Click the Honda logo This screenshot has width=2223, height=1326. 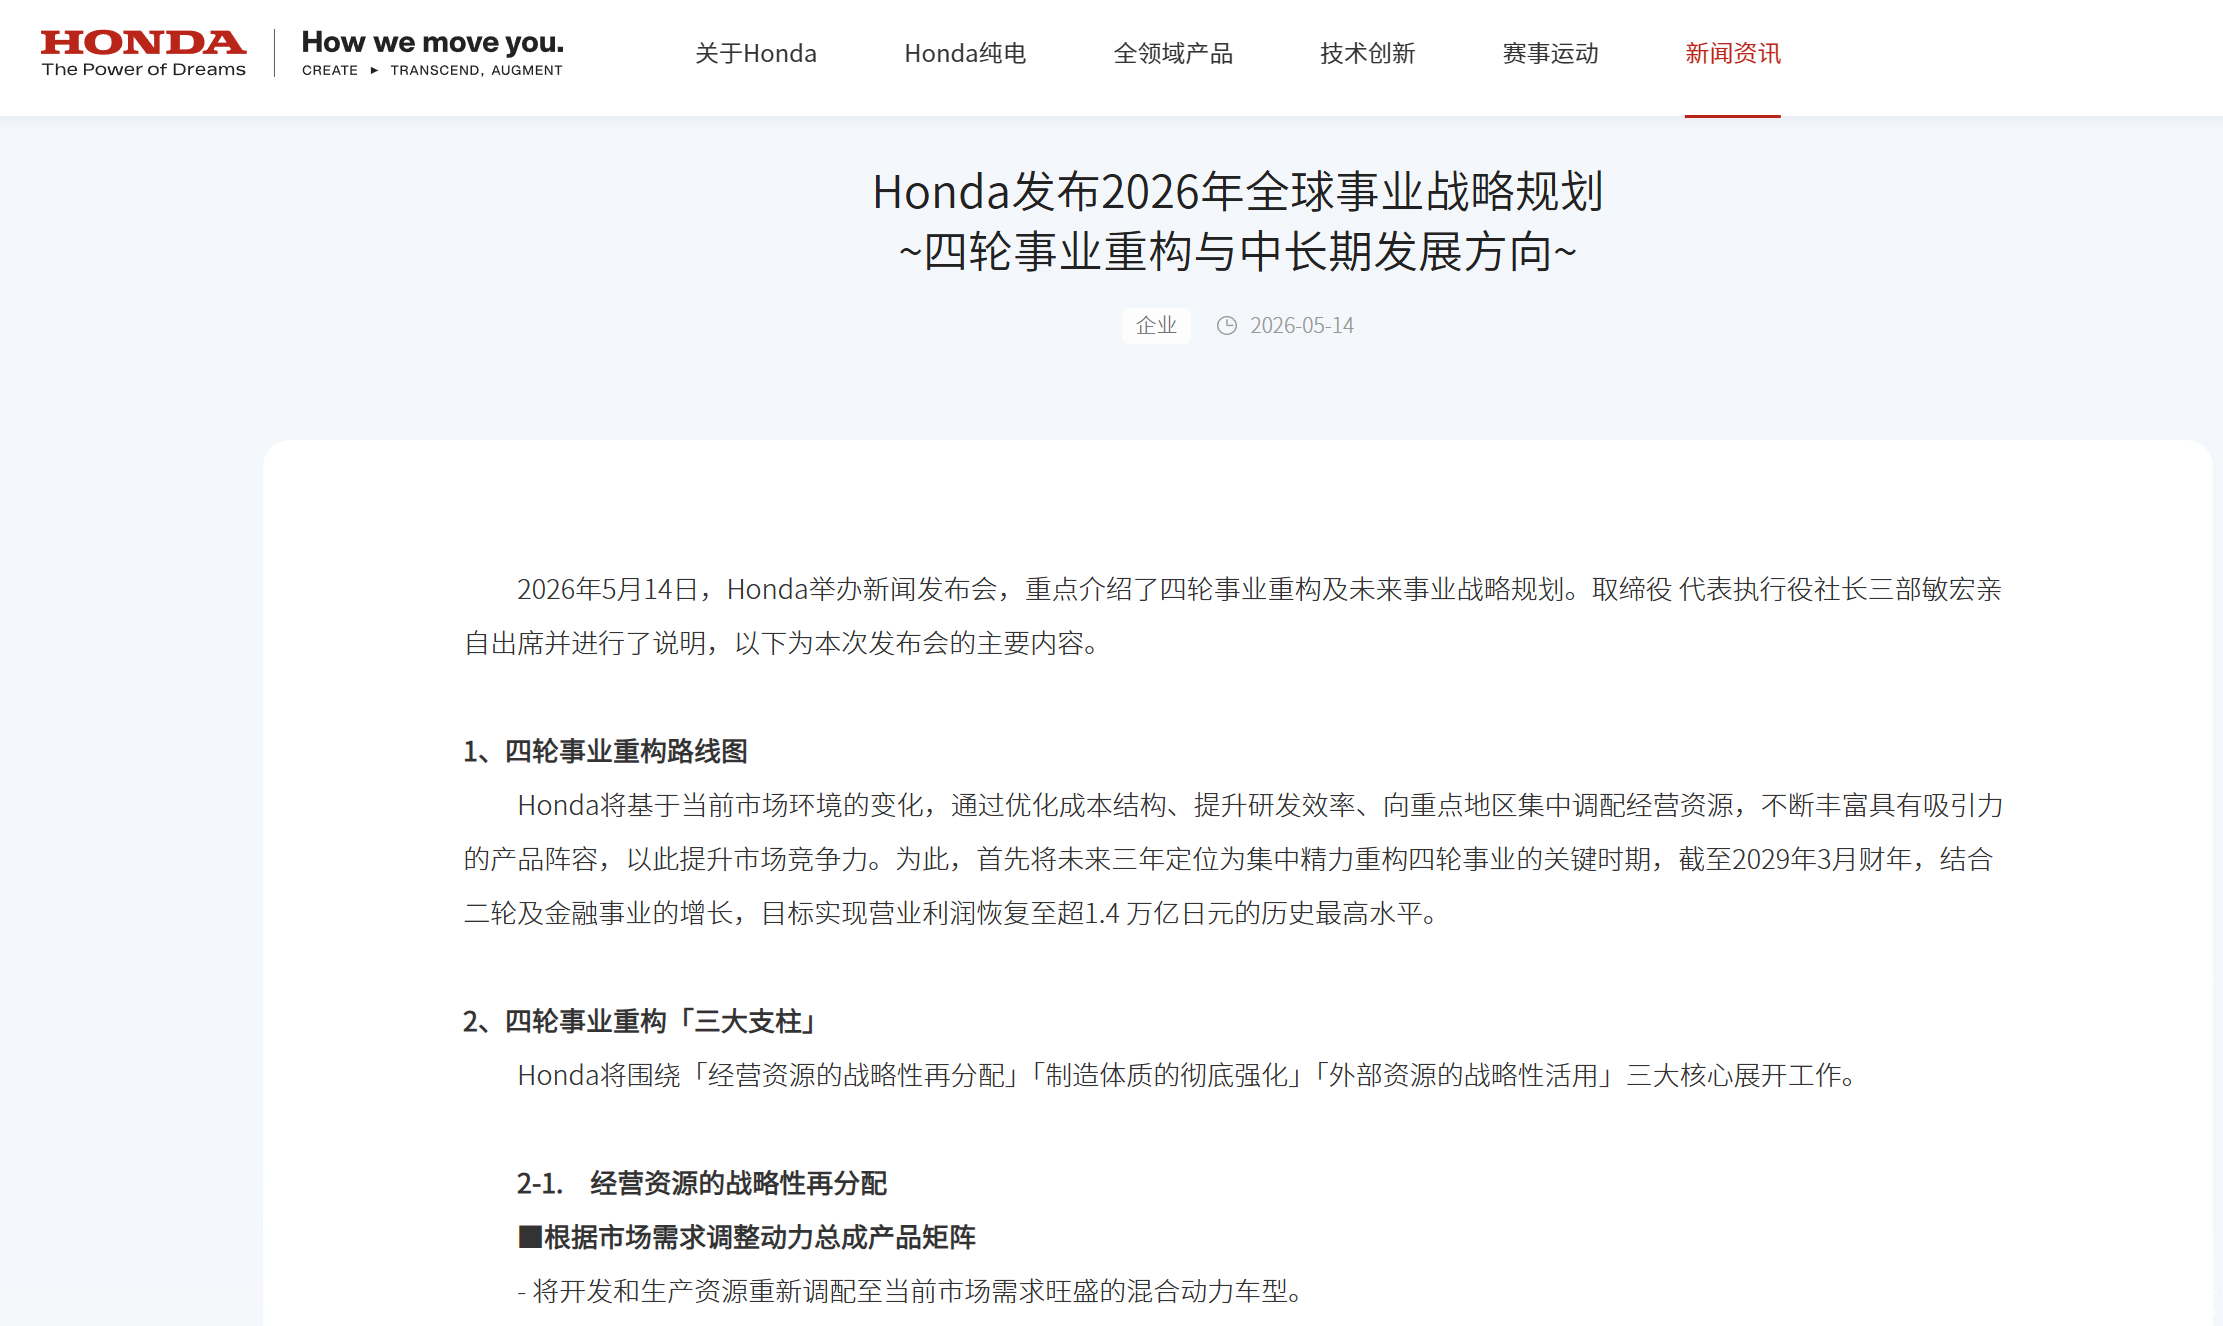tap(143, 53)
